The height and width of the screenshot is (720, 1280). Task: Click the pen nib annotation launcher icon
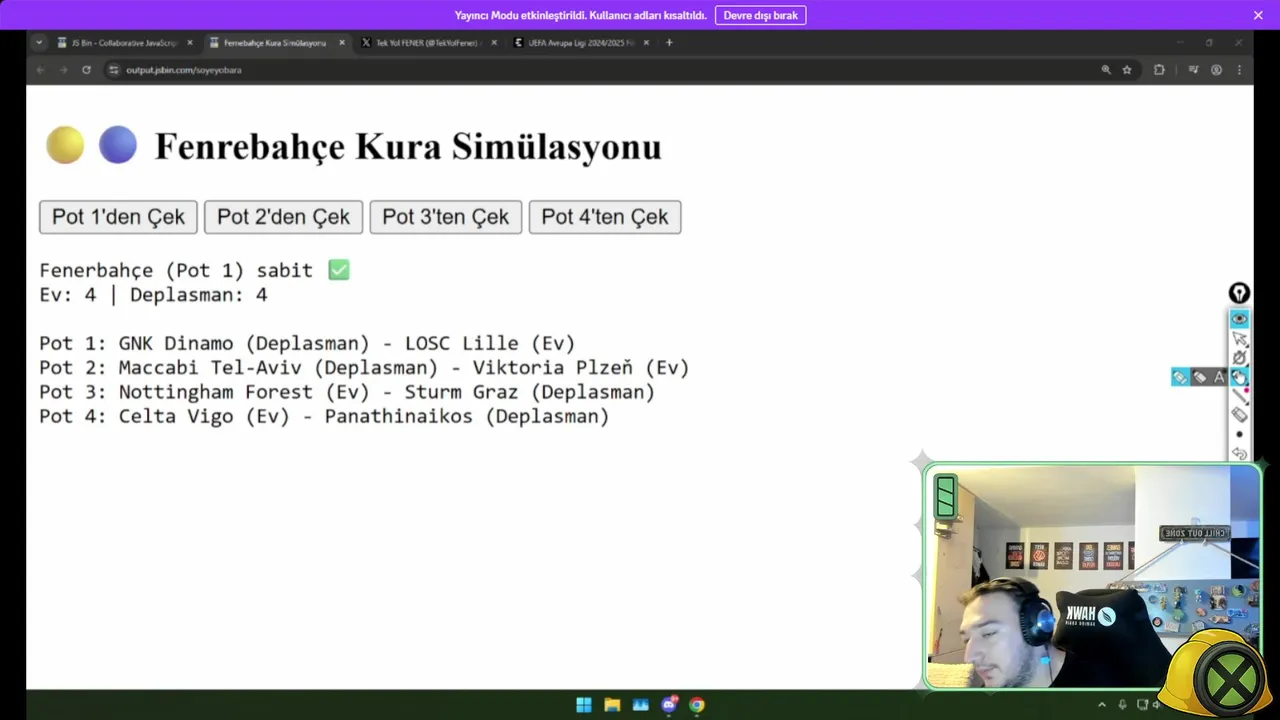pyautogui.click(x=1239, y=293)
